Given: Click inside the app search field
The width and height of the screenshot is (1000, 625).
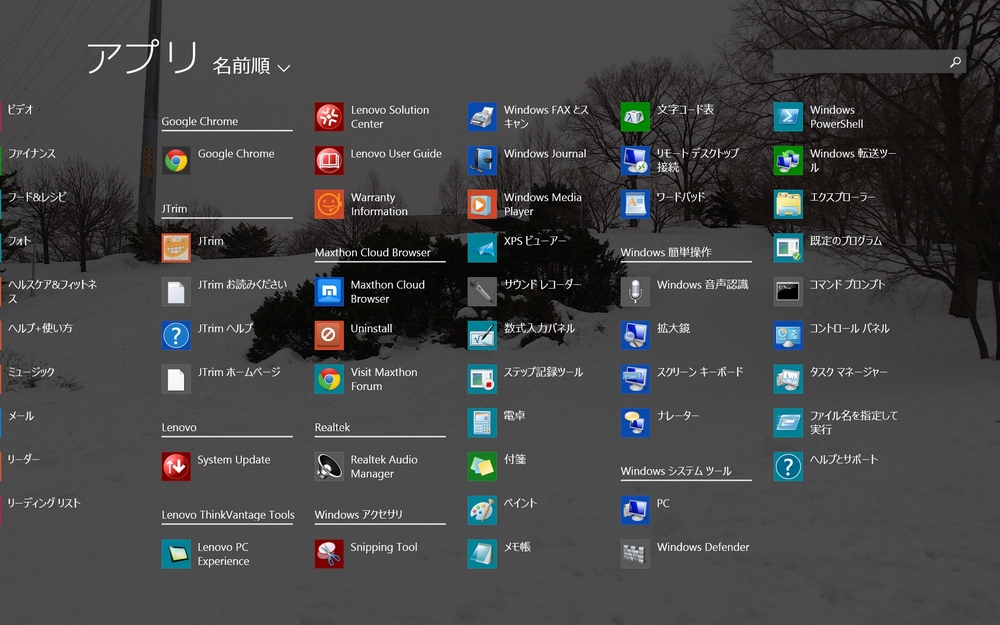Looking at the screenshot, I should click(x=858, y=62).
